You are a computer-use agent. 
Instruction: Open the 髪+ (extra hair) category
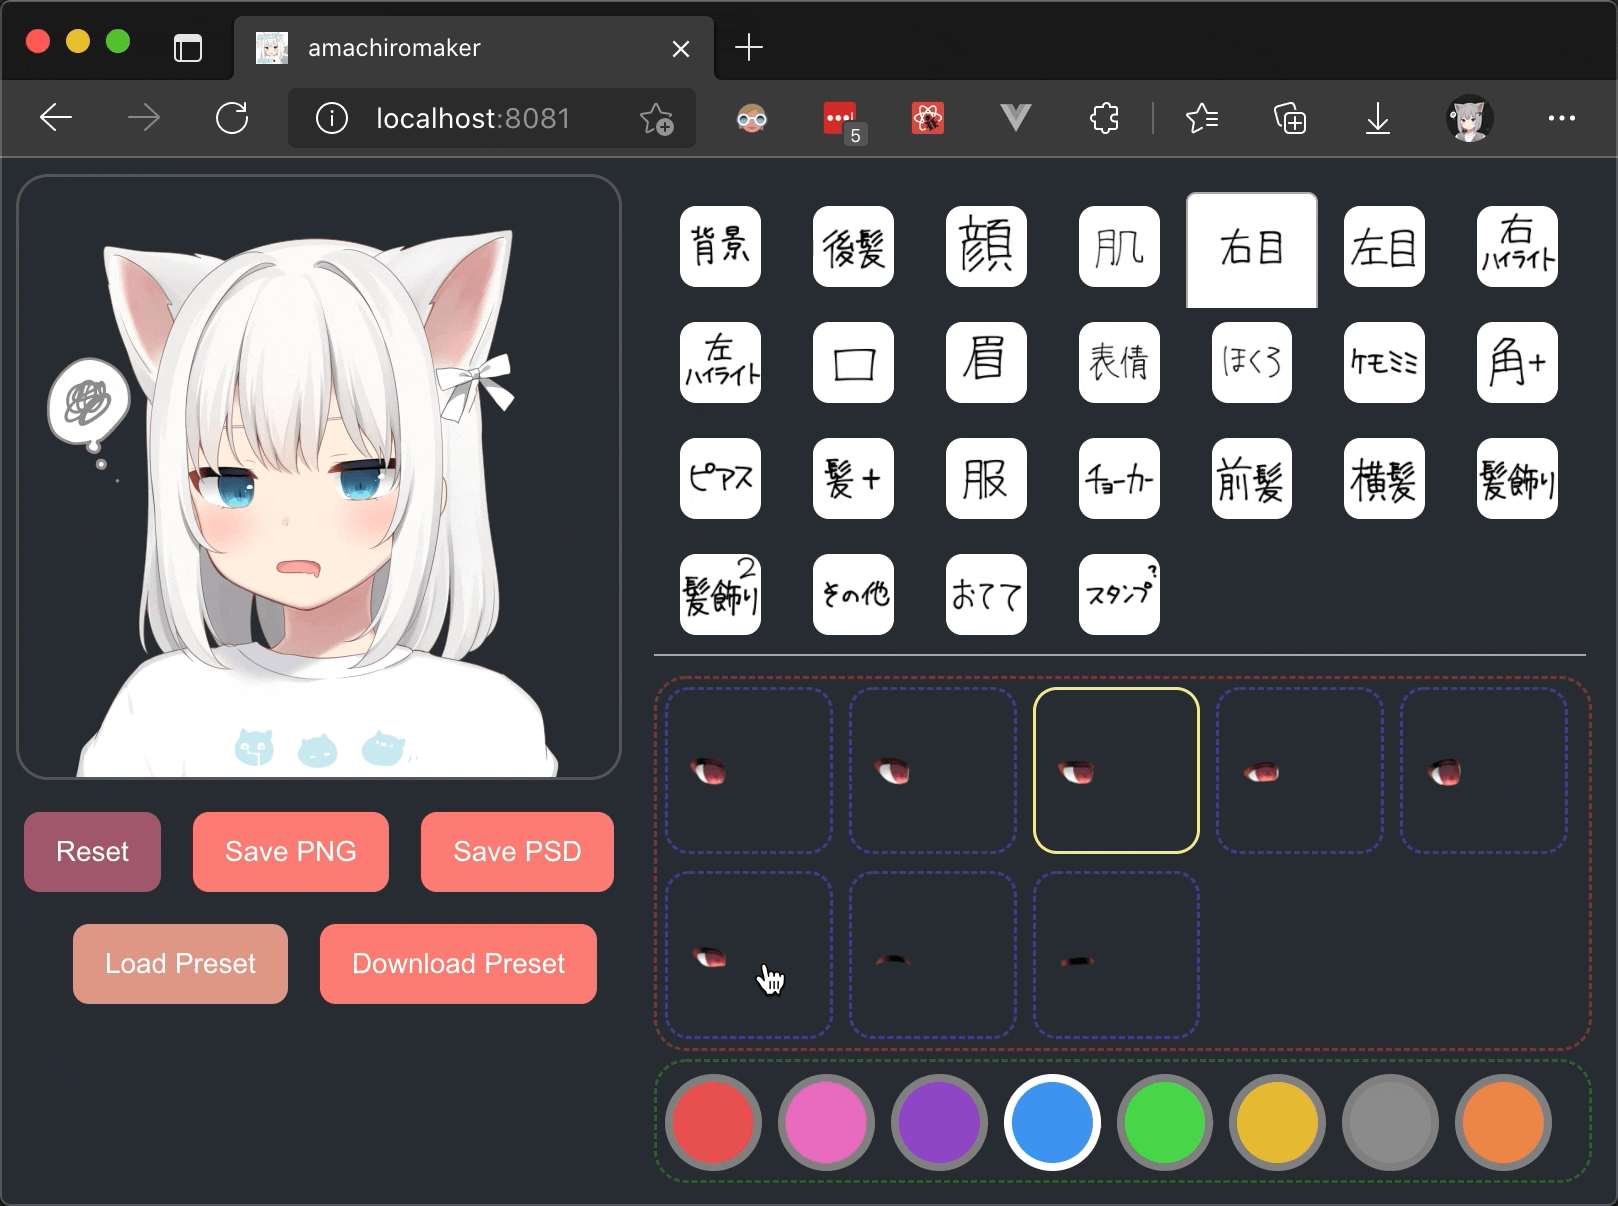(x=853, y=479)
